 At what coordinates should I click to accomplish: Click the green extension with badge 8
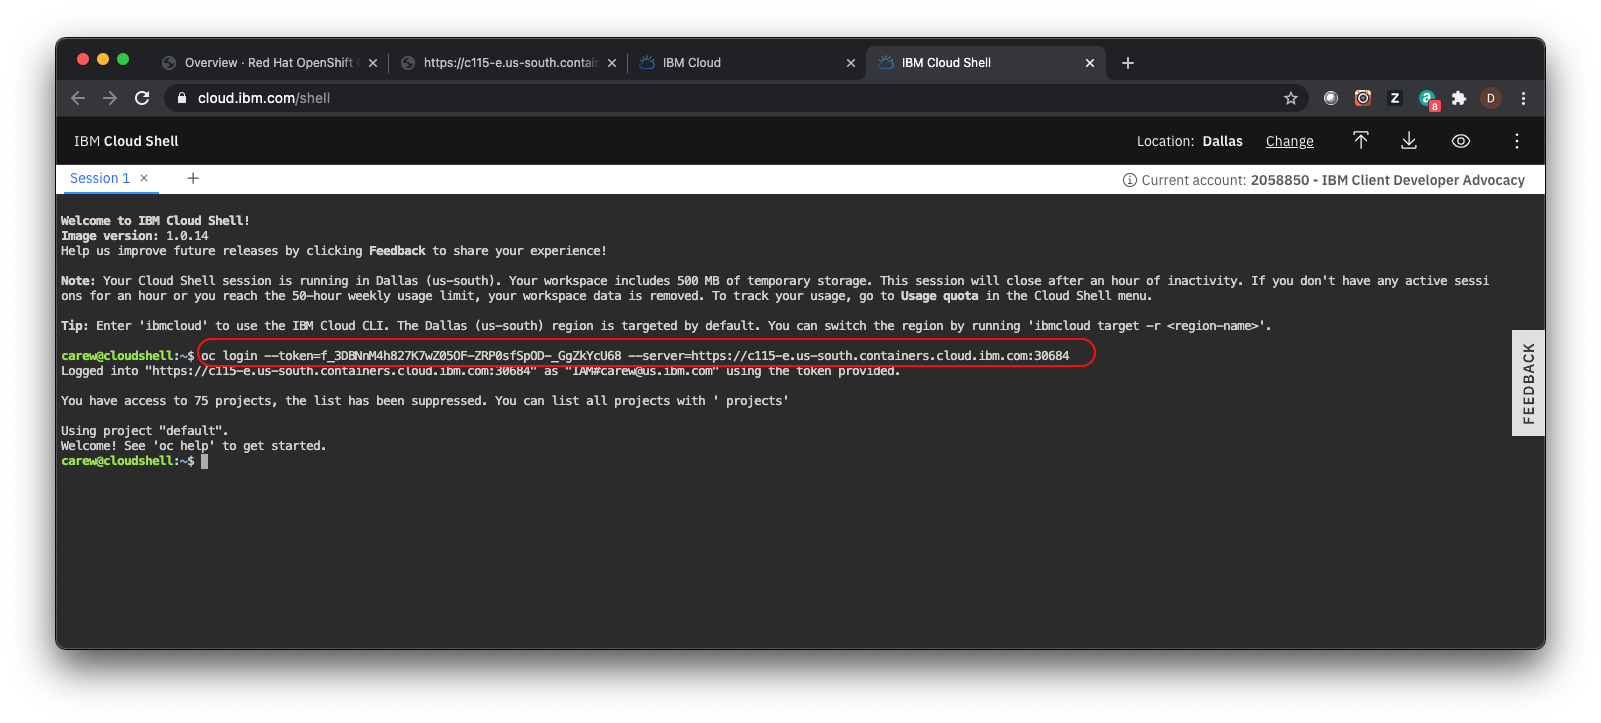(1428, 99)
